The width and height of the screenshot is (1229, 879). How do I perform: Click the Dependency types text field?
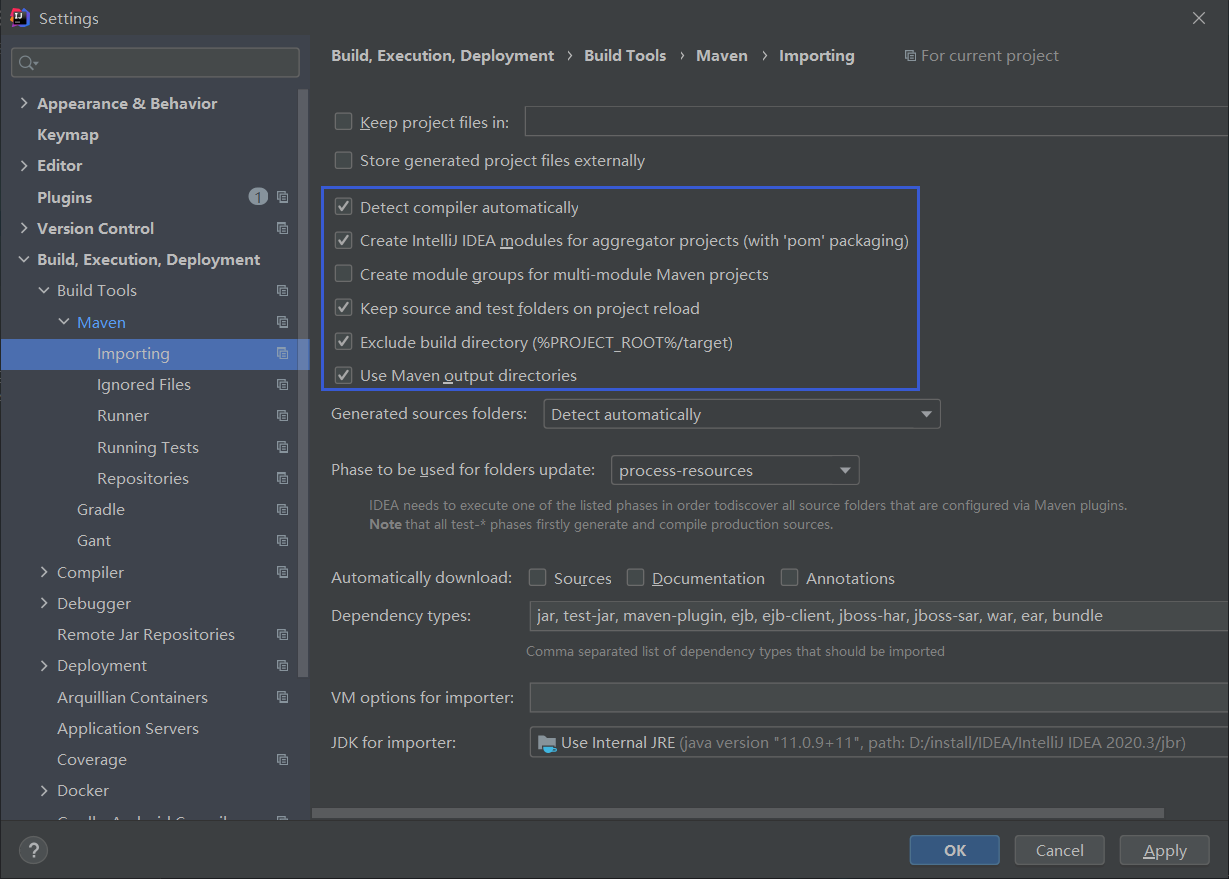[x=879, y=616]
